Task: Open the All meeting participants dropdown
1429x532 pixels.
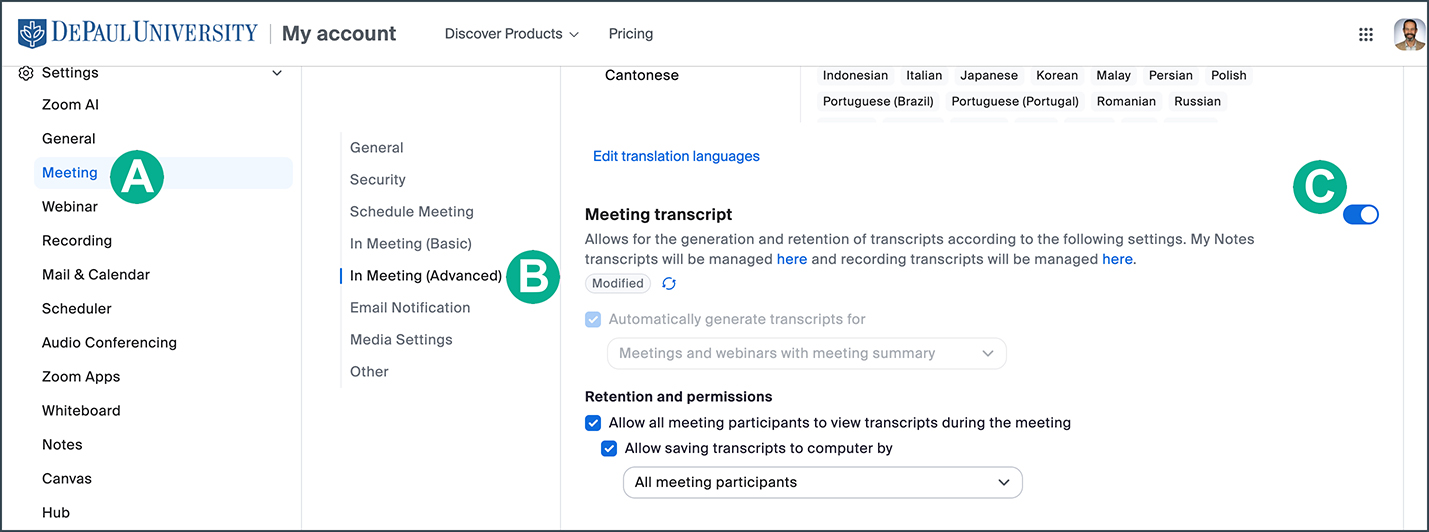Action: pyautogui.click(x=822, y=482)
